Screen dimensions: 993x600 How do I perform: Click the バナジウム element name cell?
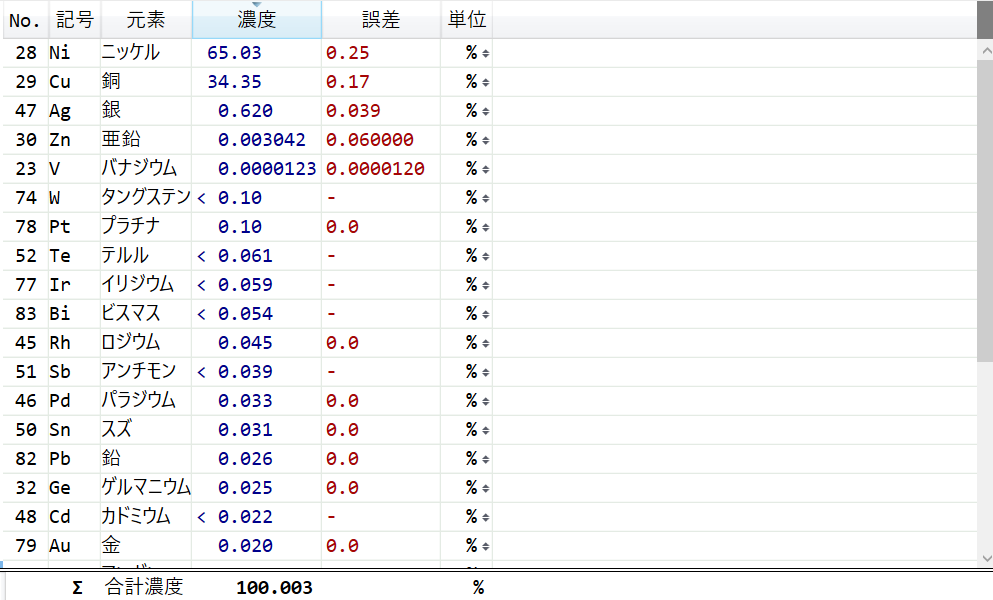point(139,169)
